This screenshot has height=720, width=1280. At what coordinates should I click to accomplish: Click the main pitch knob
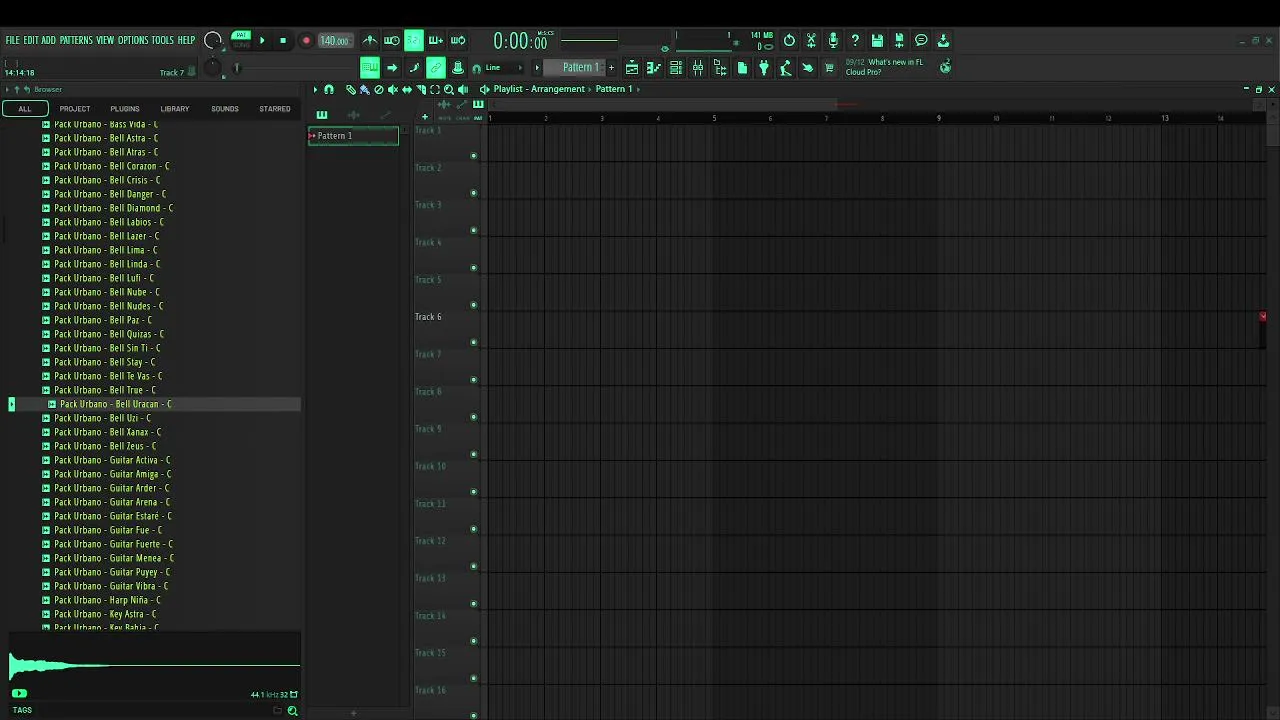[212, 68]
